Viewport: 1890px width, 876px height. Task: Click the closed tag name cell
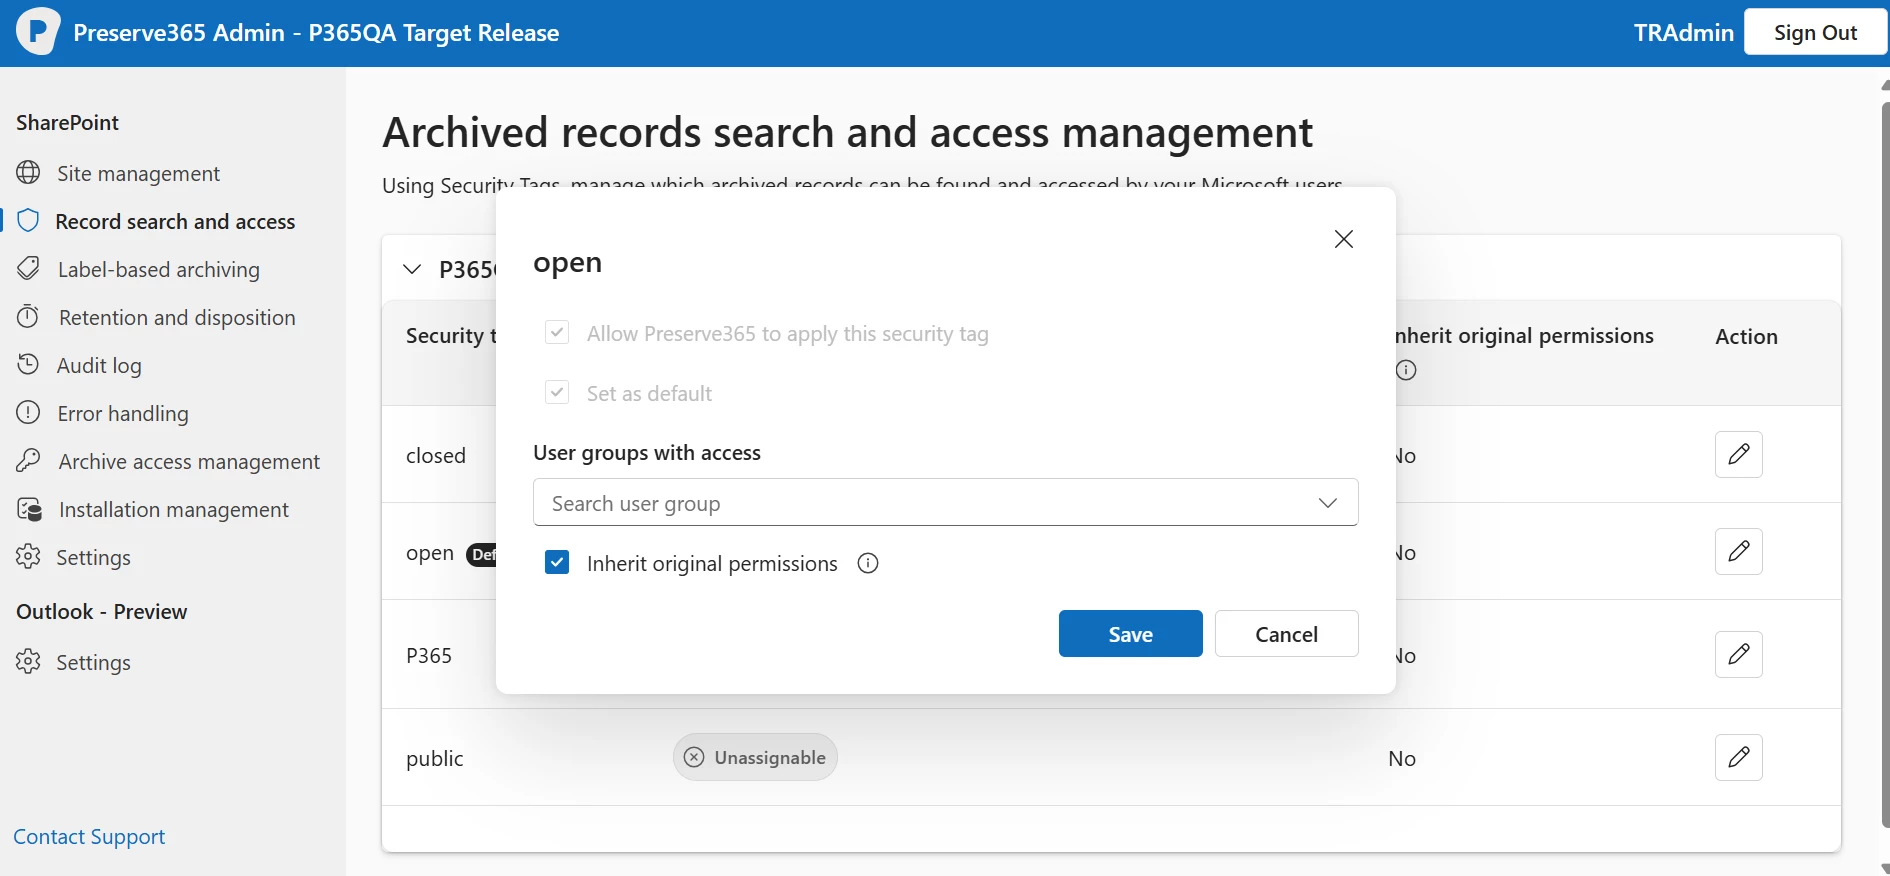436,455
